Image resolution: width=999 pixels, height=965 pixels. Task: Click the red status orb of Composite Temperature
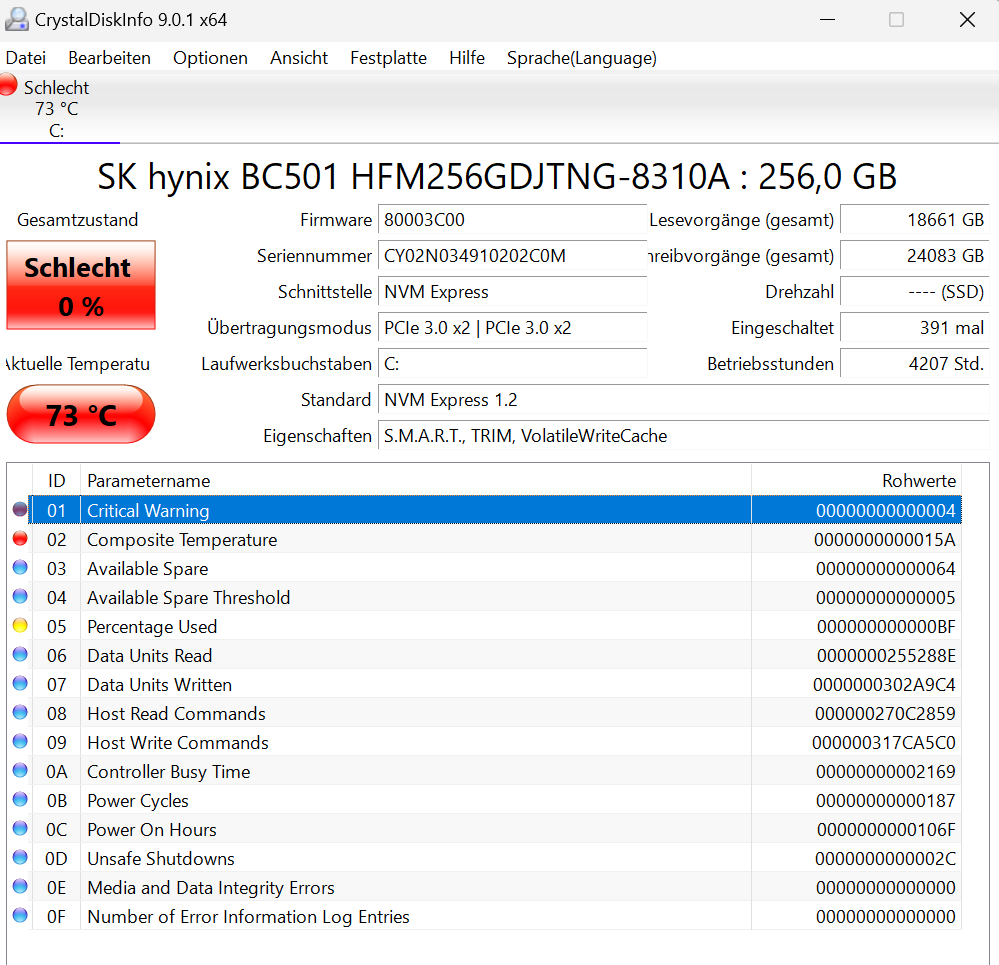[20, 539]
